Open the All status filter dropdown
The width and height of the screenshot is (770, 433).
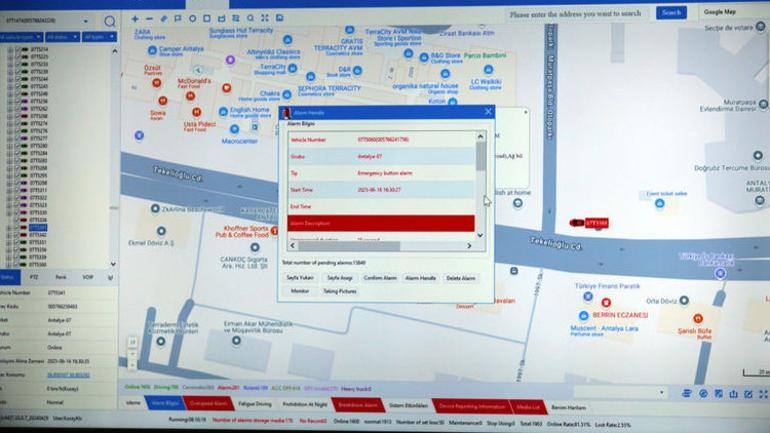point(62,37)
